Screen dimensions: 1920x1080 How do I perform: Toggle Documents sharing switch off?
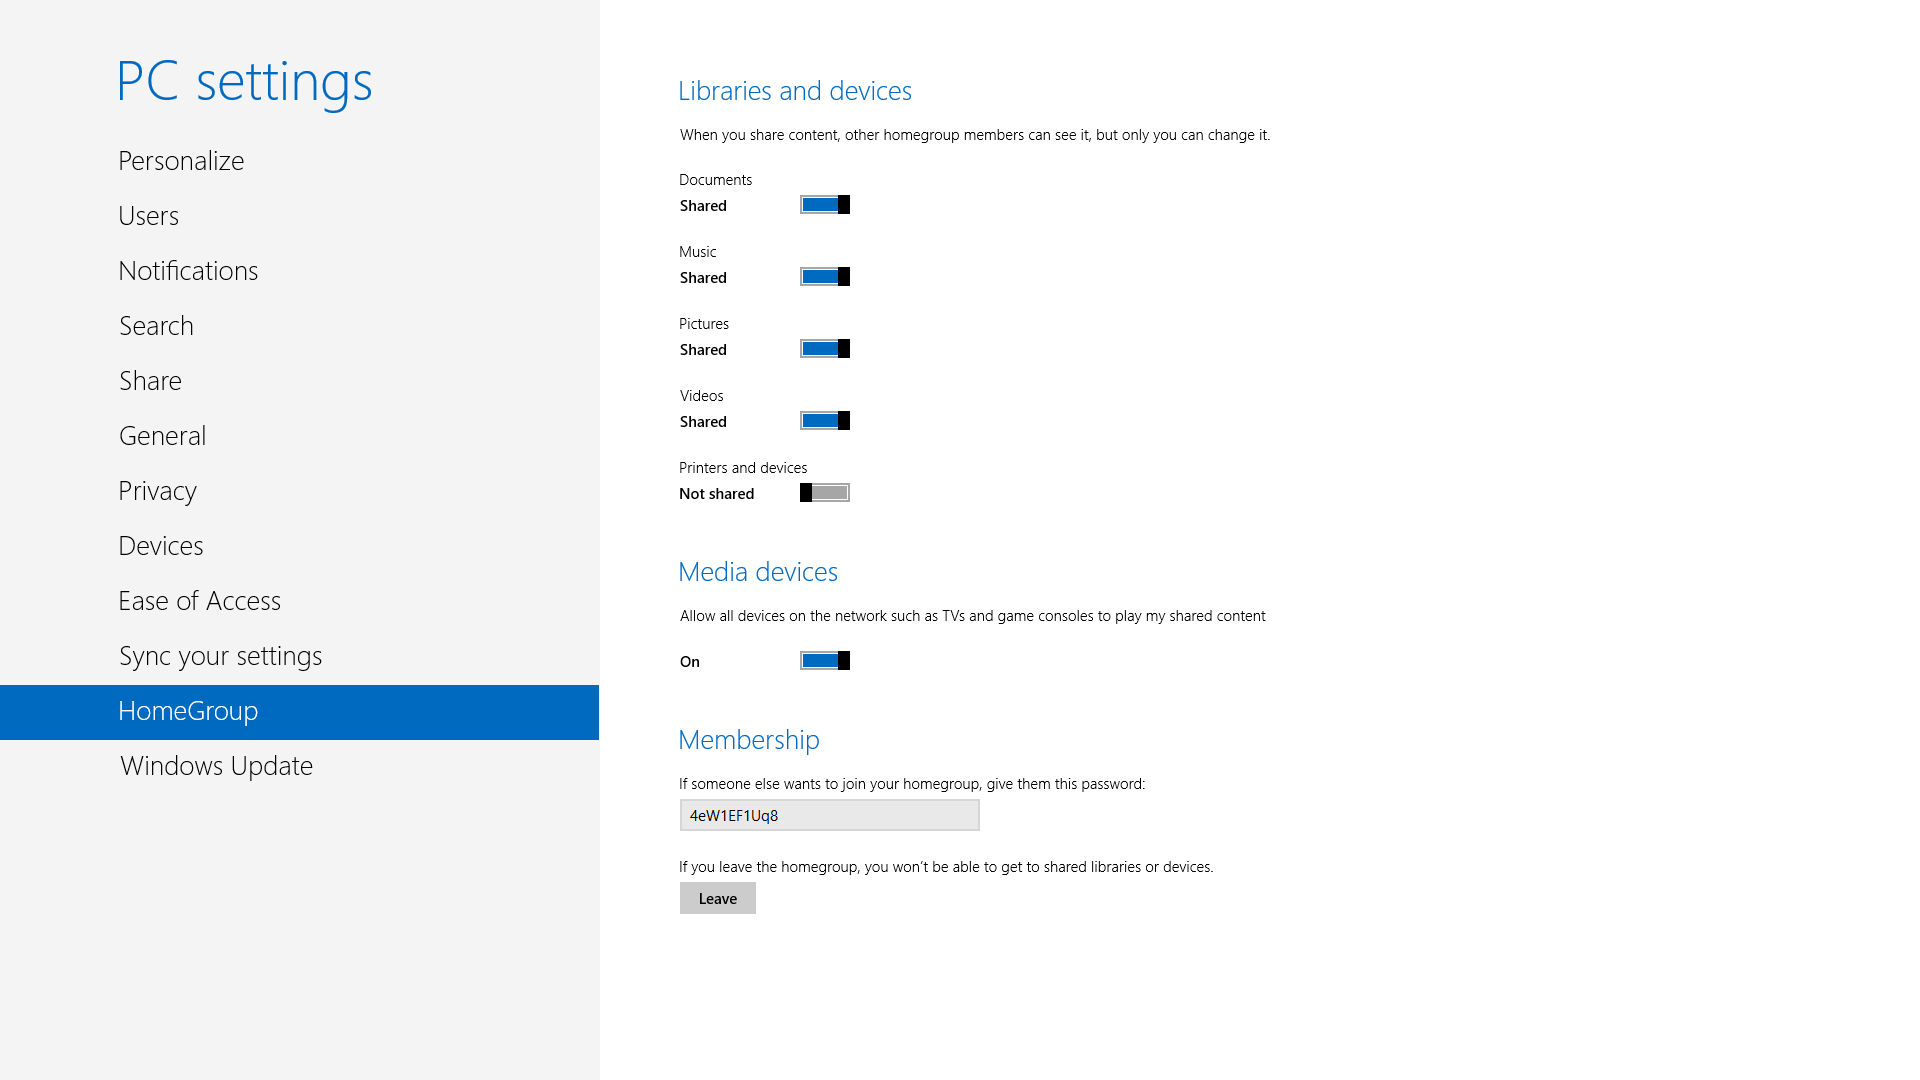tap(825, 205)
